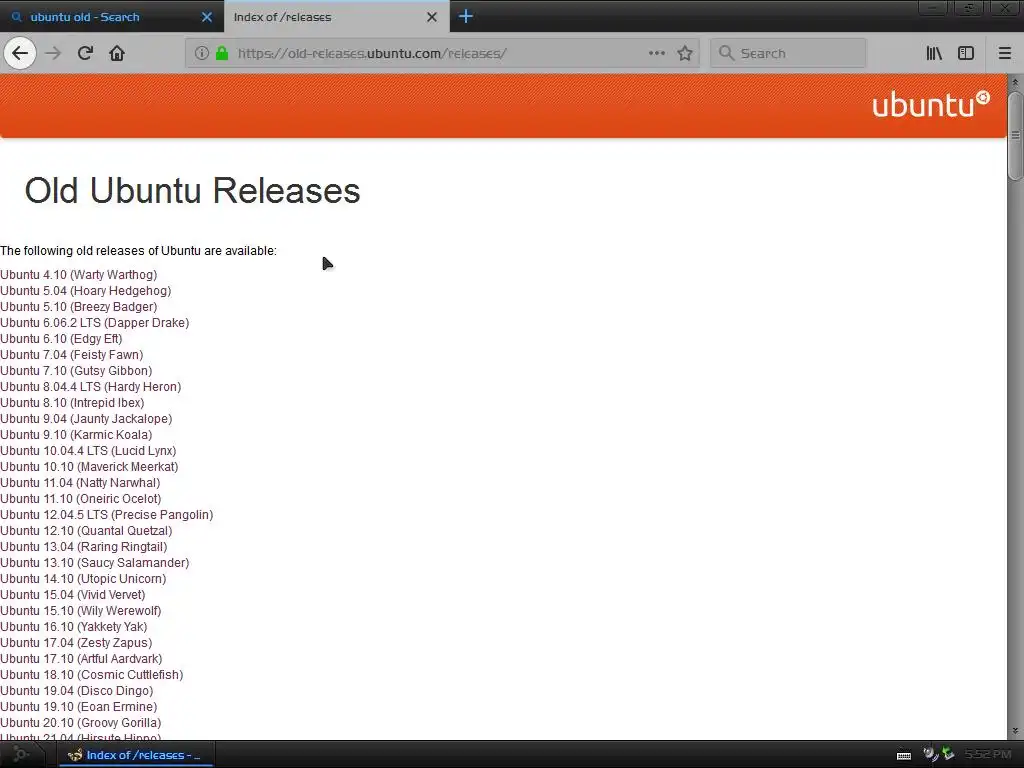Click the keyboard icon in the system tray
Screen dimensions: 1024x768
tap(904, 756)
